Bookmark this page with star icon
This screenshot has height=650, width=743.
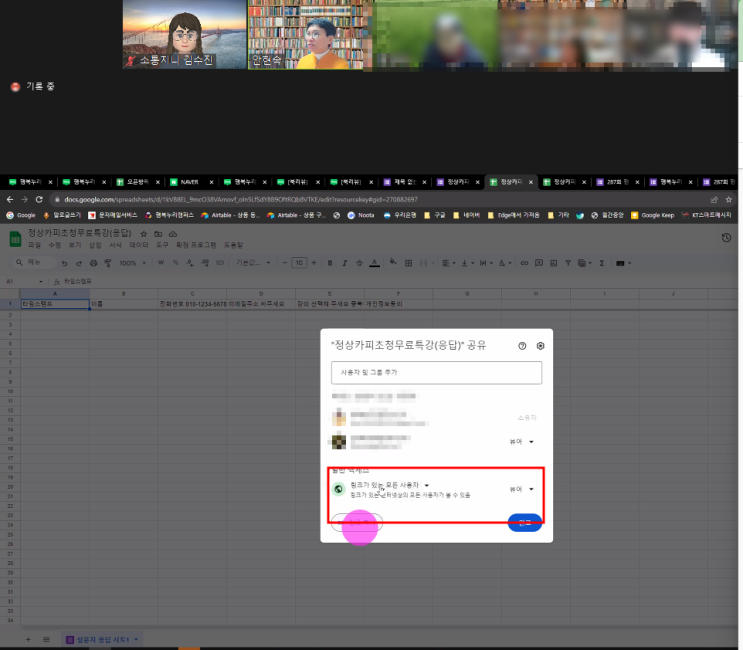[729, 199]
